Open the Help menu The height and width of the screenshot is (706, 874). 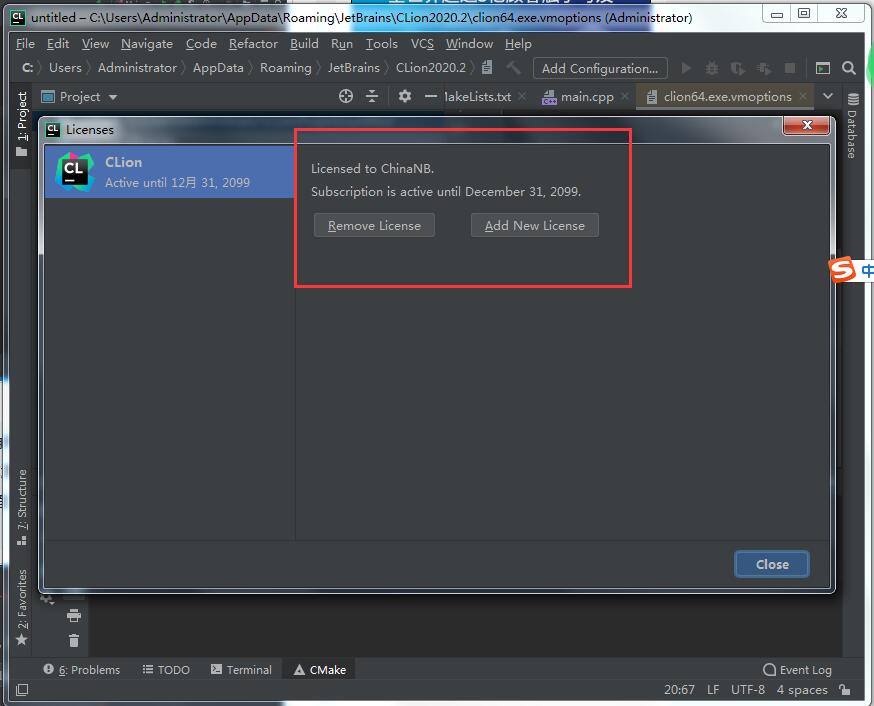click(x=518, y=44)
